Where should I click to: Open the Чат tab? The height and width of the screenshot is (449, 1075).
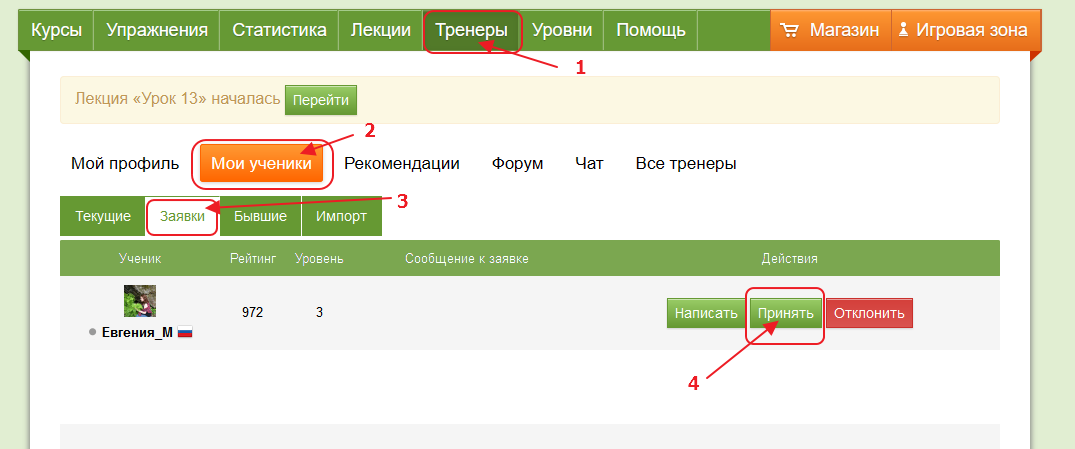[589, 163]
